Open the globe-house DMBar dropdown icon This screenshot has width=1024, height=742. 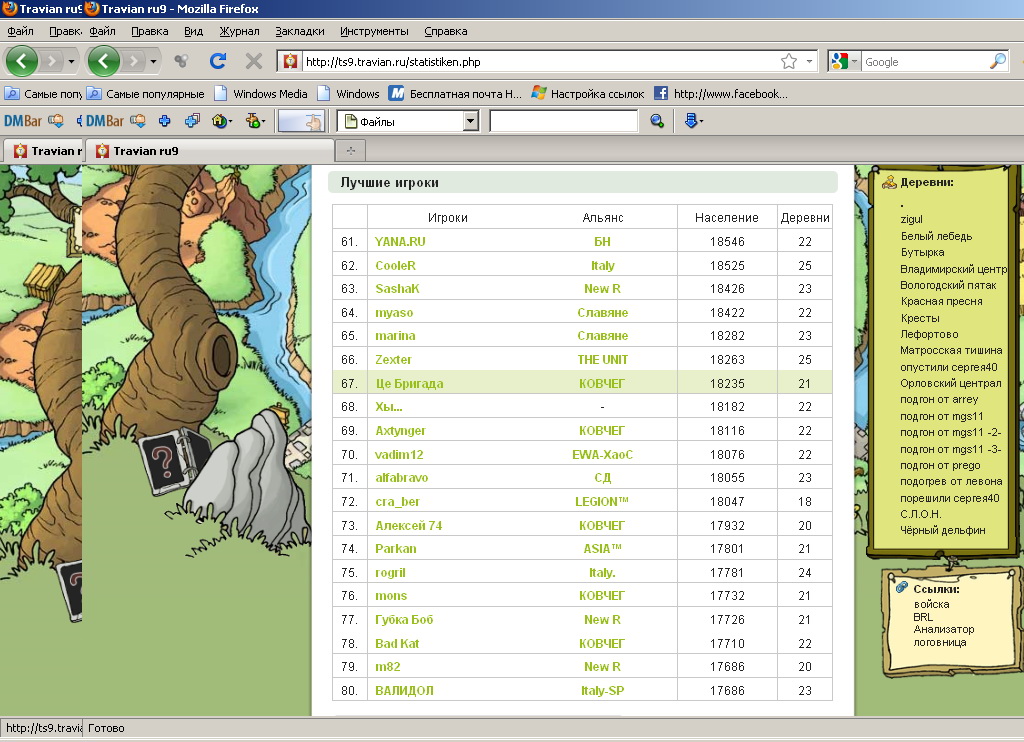tap(222, 121)
